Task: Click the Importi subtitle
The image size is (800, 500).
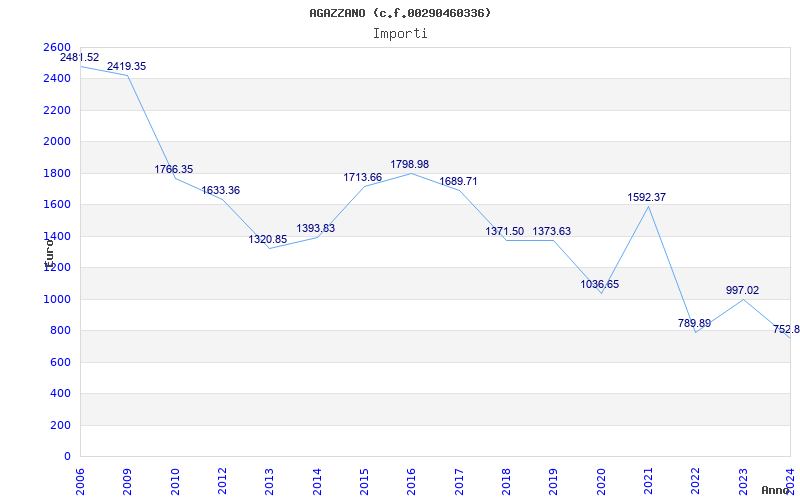Action: pos(400,33)
